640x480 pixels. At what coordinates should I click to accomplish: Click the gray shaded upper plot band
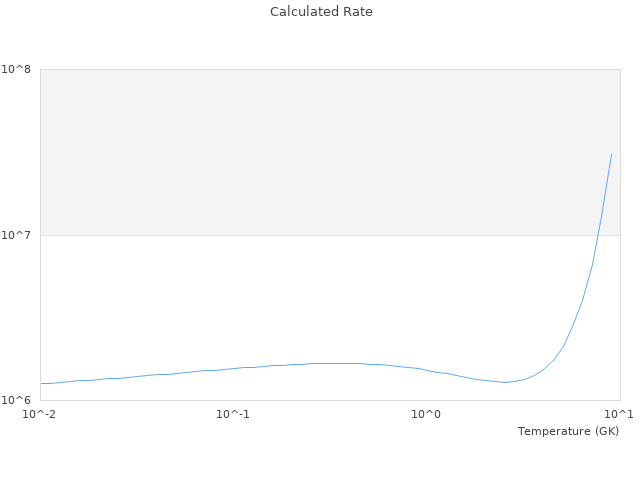tap(300, 150)
